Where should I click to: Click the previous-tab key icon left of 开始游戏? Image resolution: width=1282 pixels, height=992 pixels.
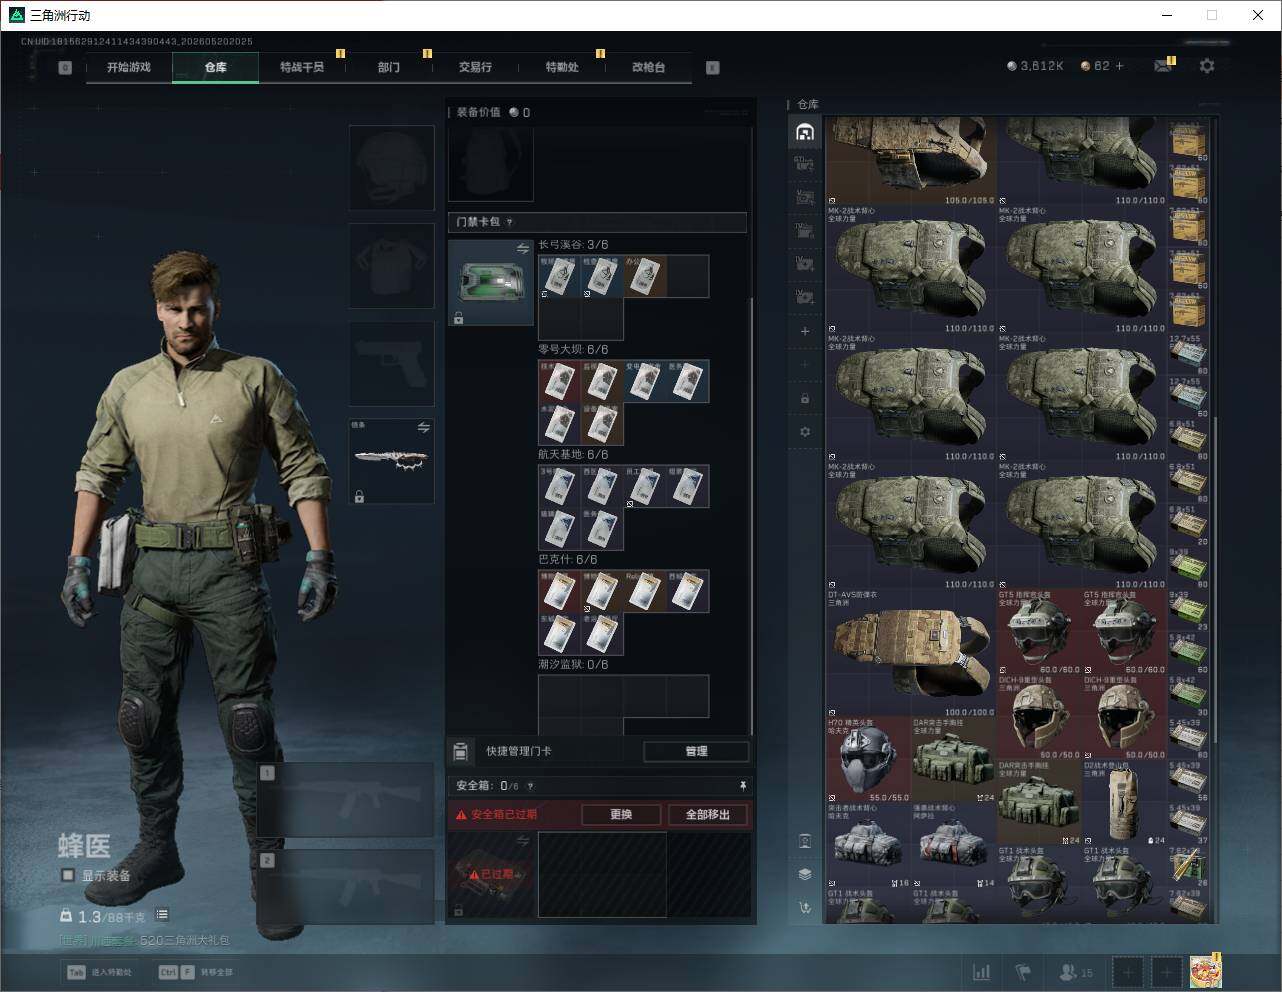pos(65,68)
